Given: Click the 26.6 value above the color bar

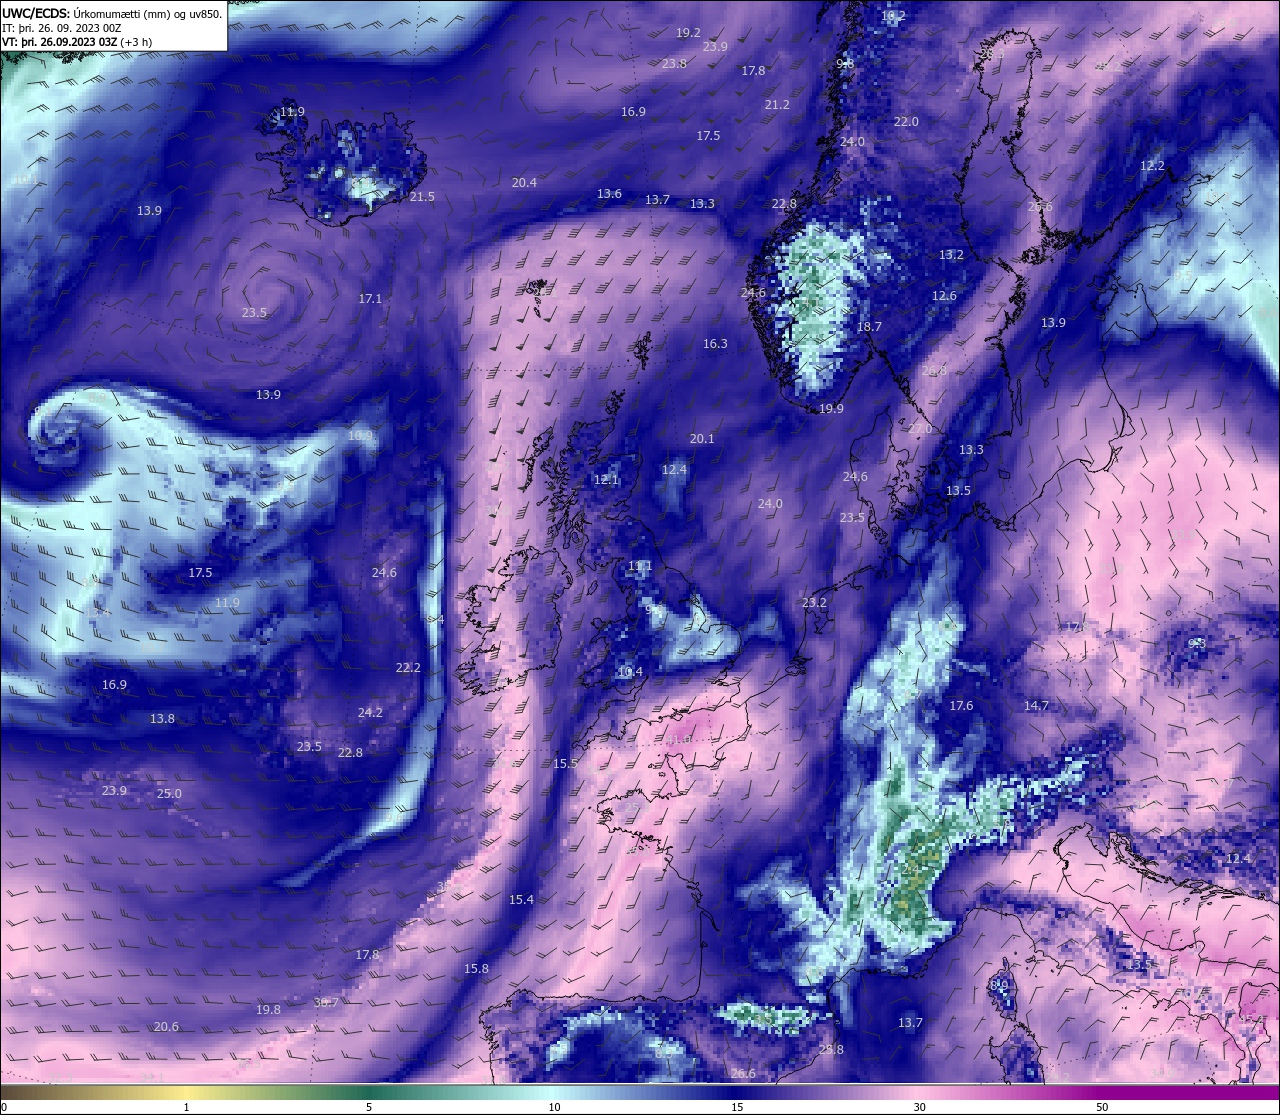Looking at the screenshot, I should pos(743,1074).
